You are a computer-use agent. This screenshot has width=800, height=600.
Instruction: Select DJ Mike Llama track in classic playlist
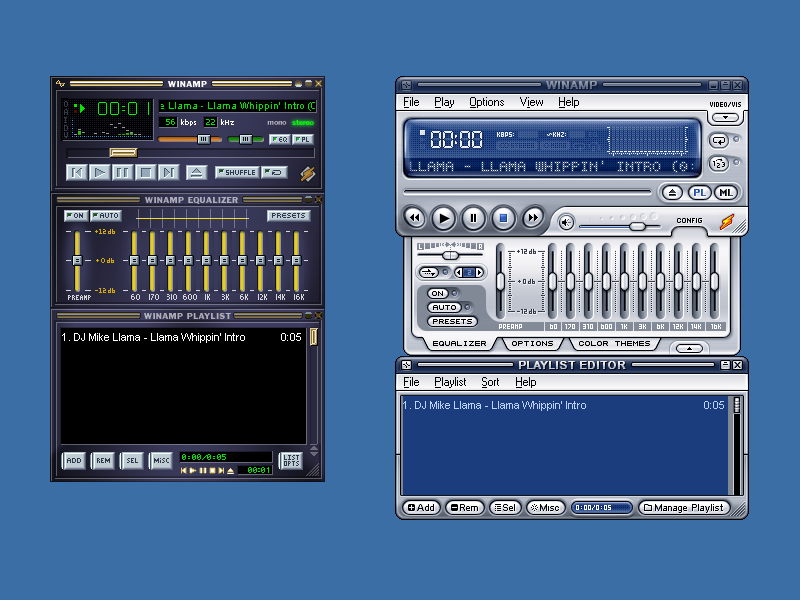click(x=182, y=337)
